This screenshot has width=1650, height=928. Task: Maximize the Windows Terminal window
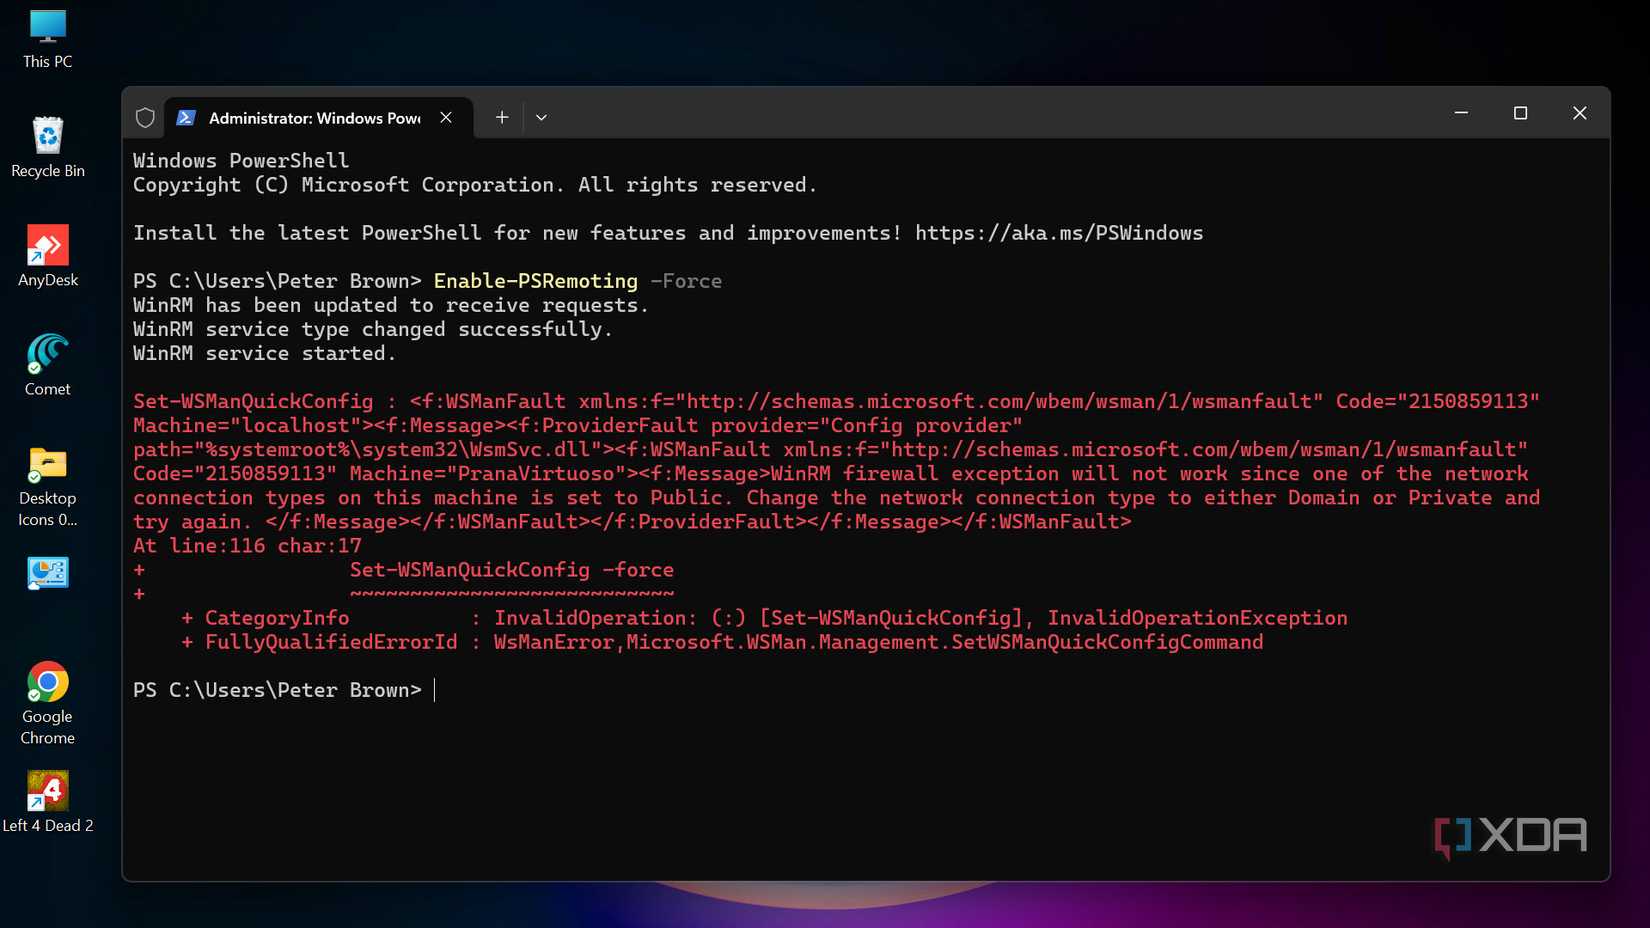1521,113
